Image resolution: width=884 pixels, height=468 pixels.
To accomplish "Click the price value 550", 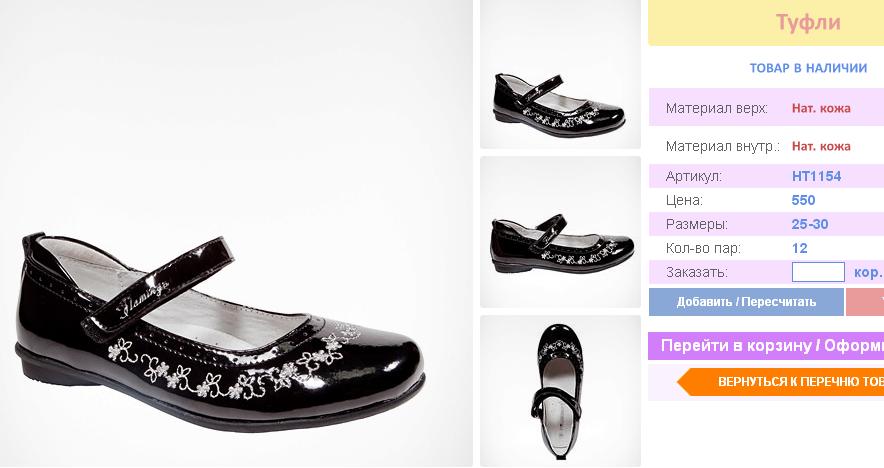I will 803,200.
